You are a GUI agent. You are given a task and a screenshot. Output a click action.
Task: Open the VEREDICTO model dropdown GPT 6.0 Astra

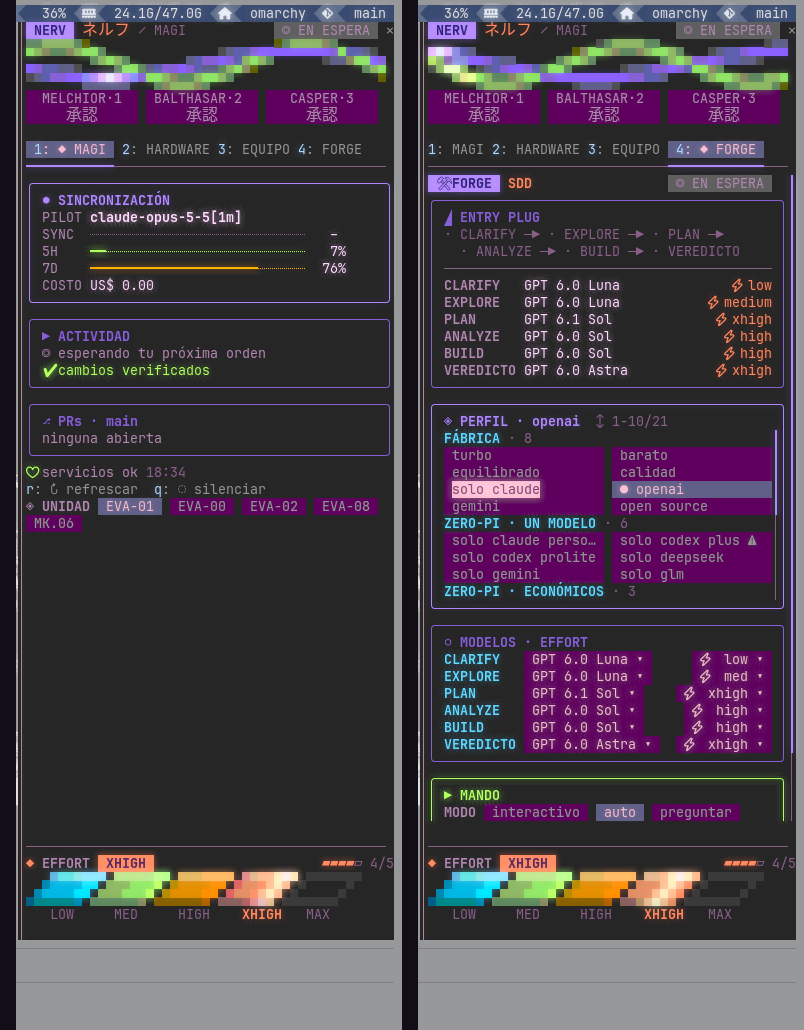click(x=592, y=745)
